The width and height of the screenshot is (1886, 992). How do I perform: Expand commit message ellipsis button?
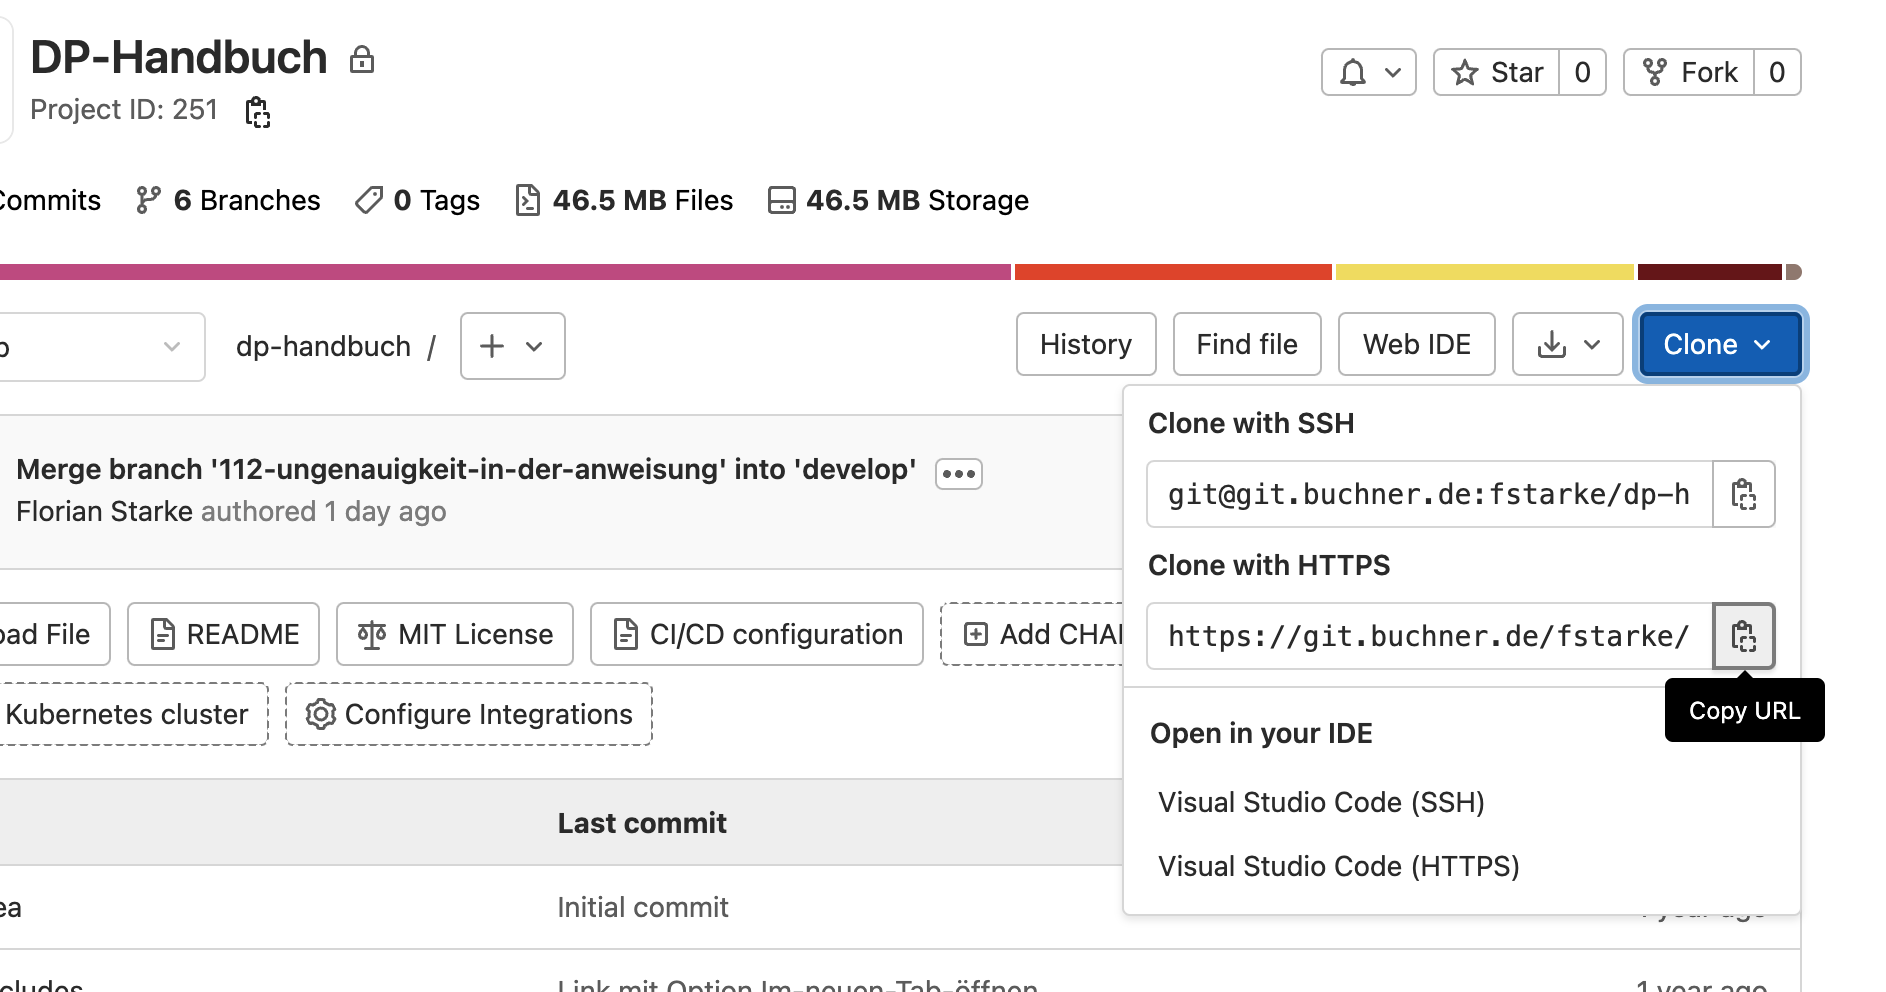pyautogui.click(x=958, y=474)
